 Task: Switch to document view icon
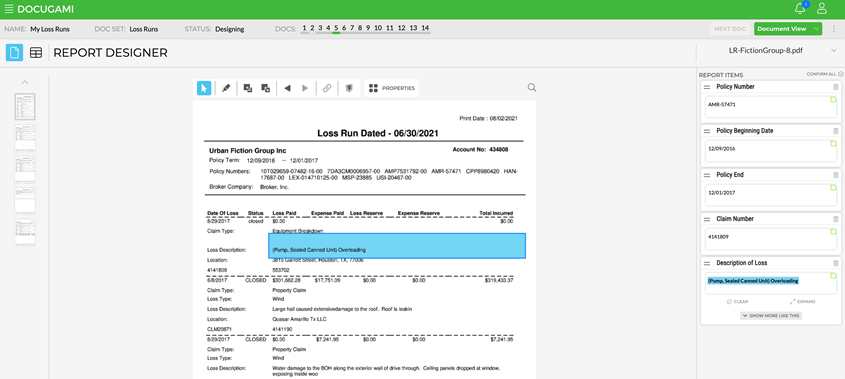(x=14, y=52)
